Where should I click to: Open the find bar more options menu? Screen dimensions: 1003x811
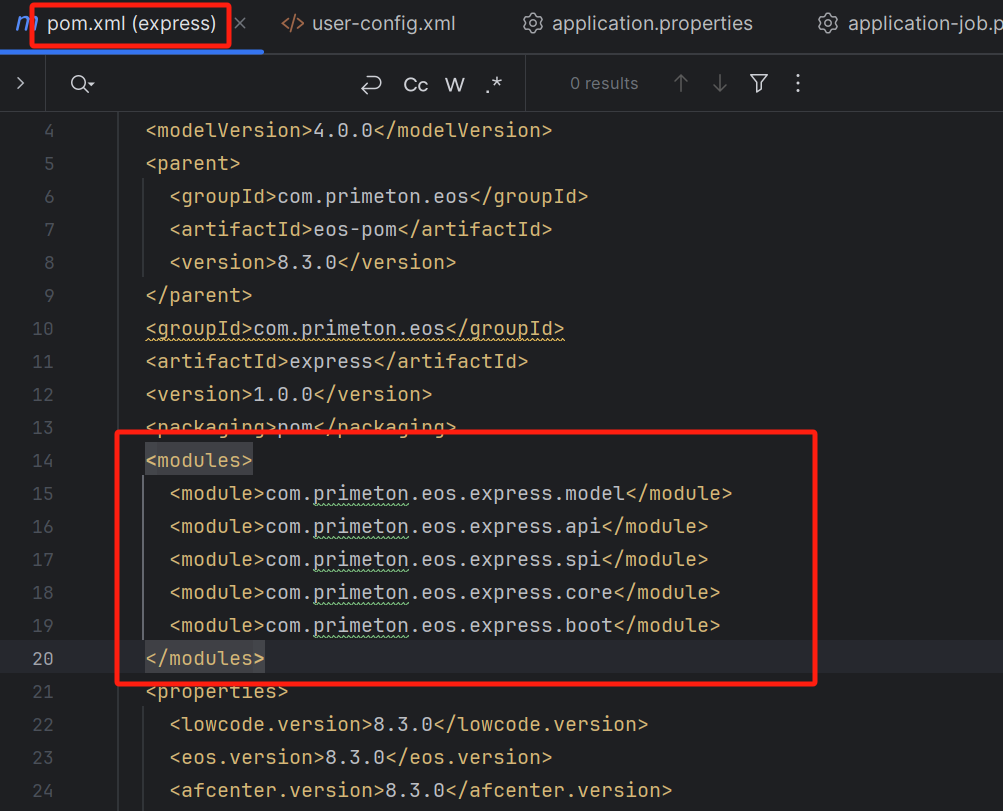tap(798, 84)
